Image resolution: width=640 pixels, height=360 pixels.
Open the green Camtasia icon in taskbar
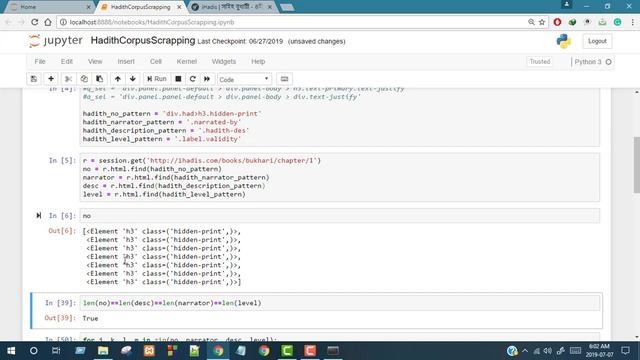coord(287,351)
